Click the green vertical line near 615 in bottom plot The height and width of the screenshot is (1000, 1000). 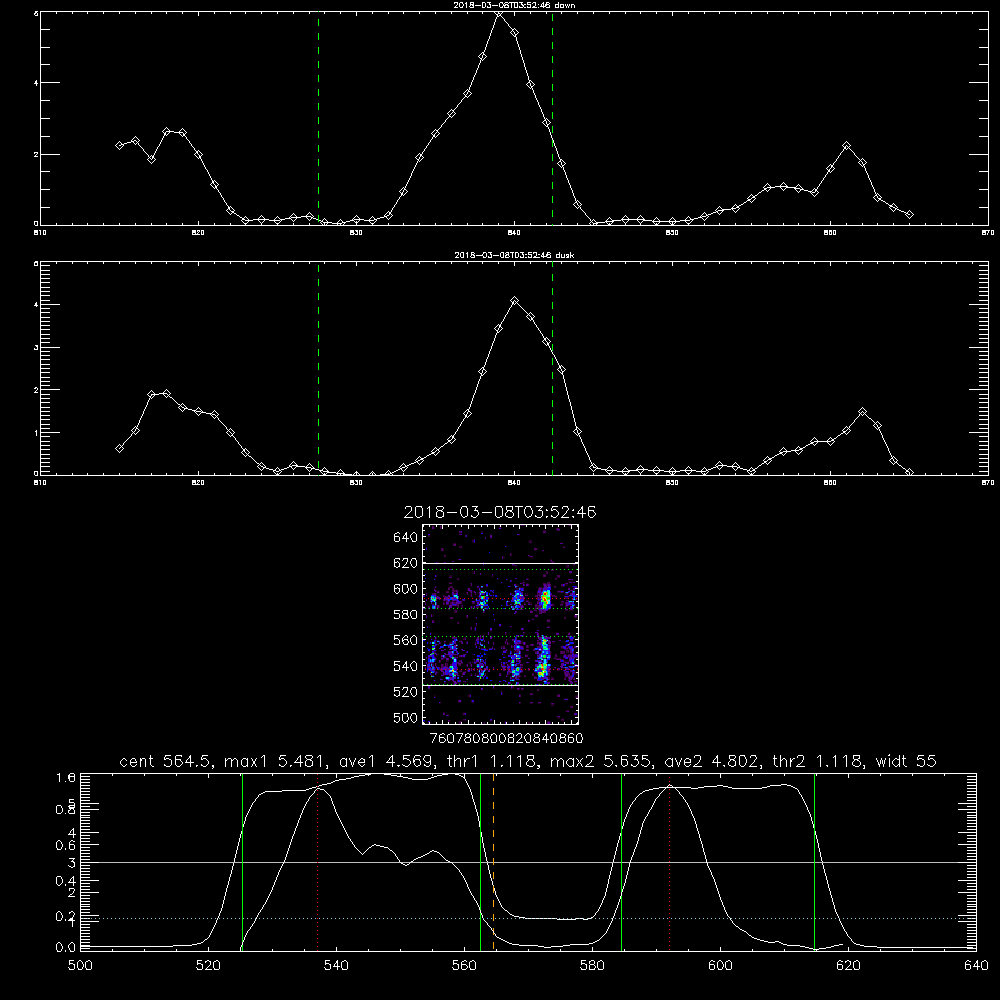814,861
